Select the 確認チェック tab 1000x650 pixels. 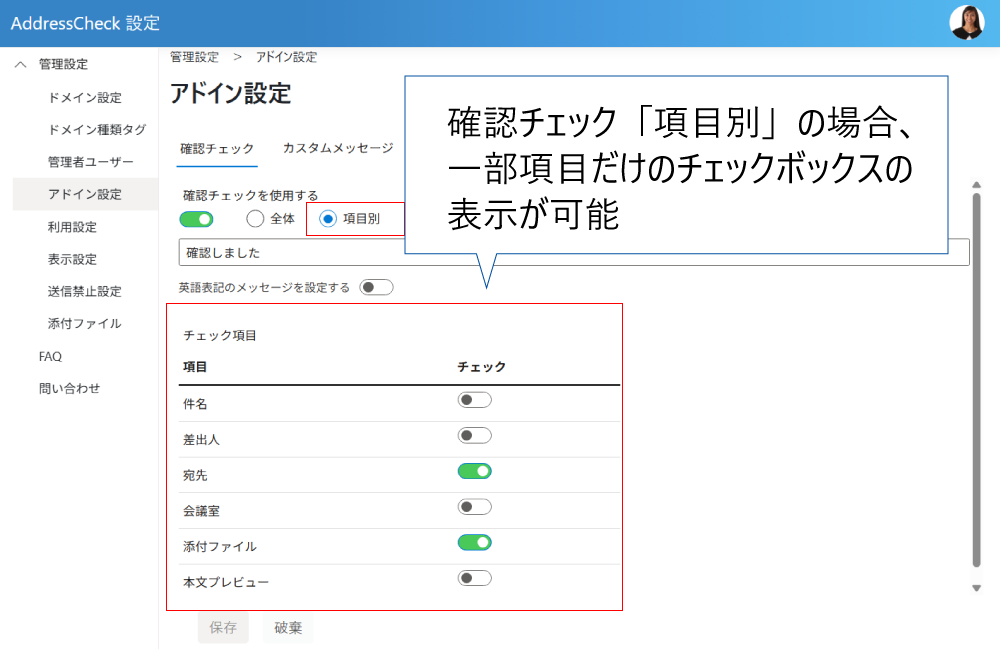click(x=217, y=148)
